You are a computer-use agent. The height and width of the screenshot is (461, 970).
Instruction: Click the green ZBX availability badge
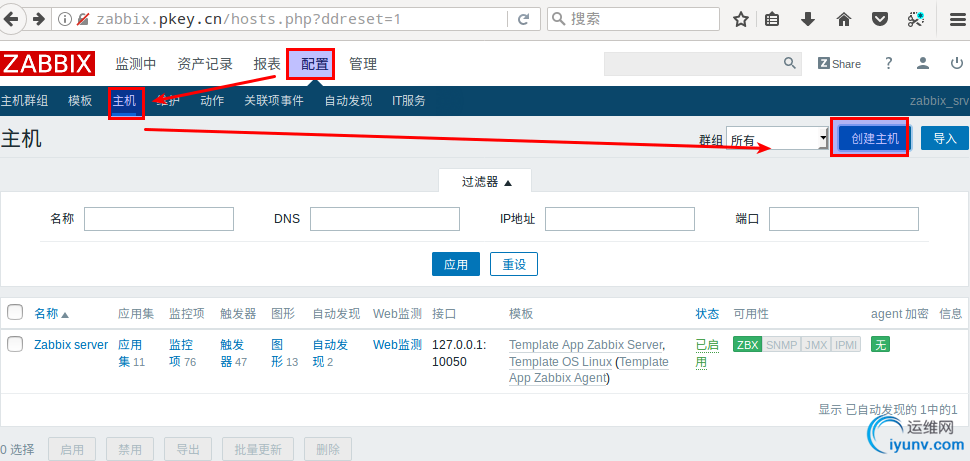(747, 345)
